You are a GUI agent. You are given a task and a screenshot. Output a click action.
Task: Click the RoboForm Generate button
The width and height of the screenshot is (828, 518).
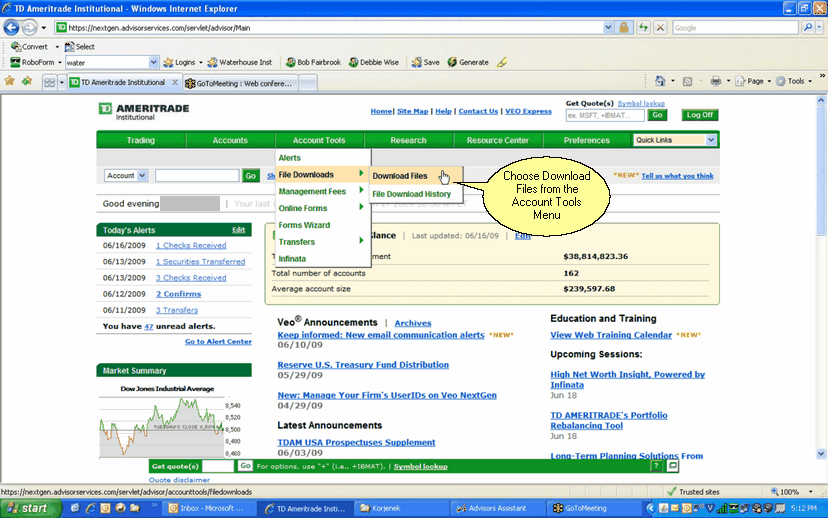point(468,62)
